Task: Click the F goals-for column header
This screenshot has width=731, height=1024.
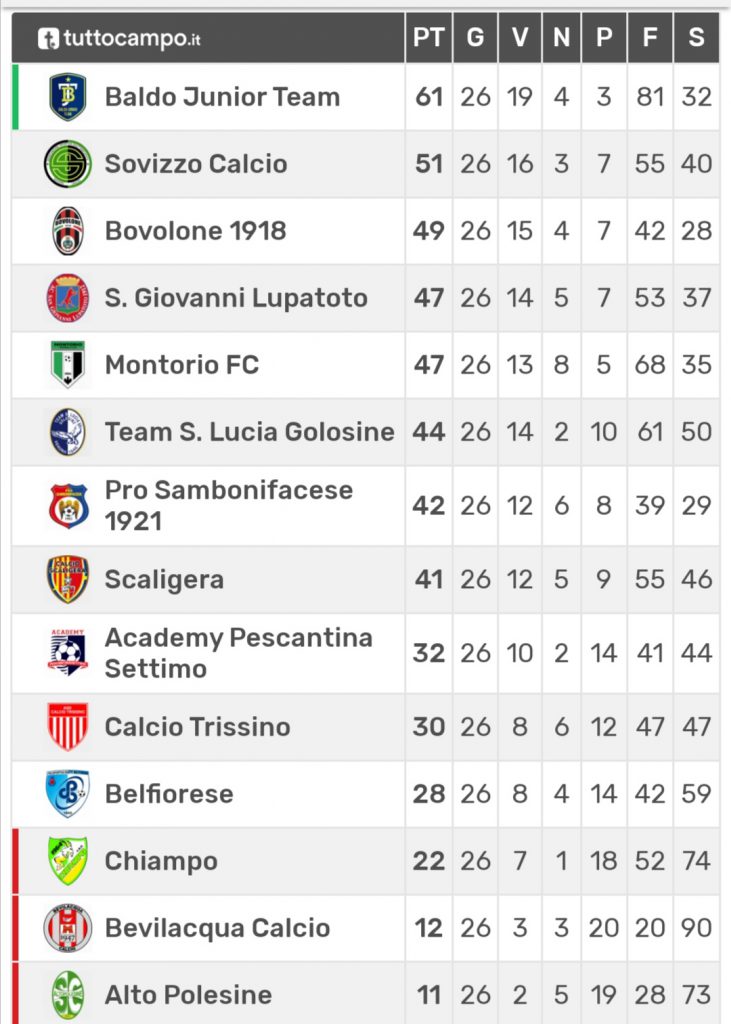Action: tap(650, 37)
